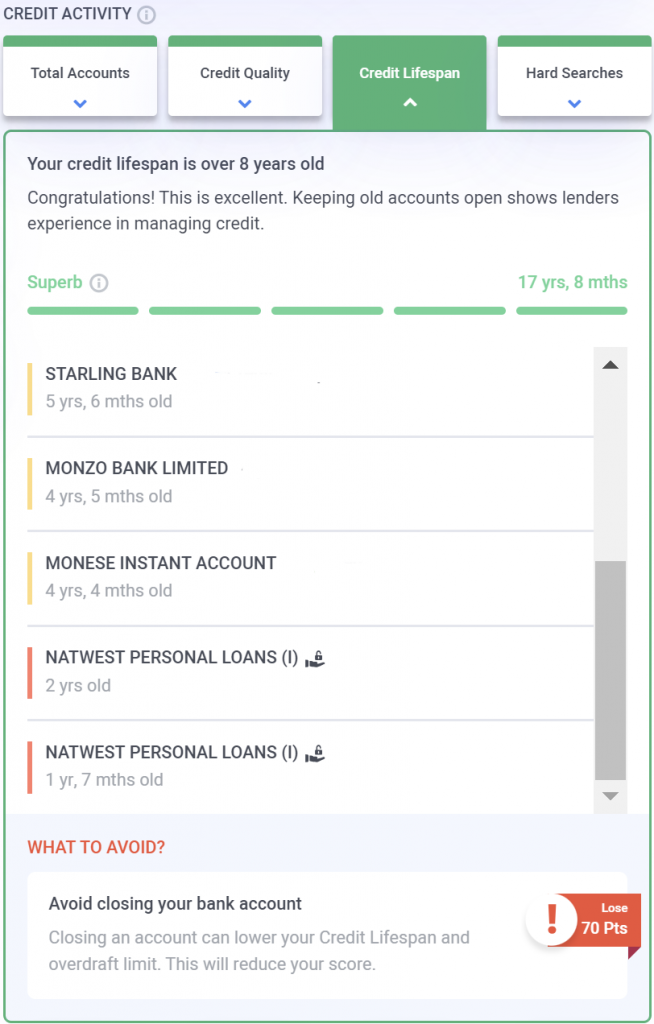Expand the Credit Quality chevron
654x1024 pixels.
(245, 103)
